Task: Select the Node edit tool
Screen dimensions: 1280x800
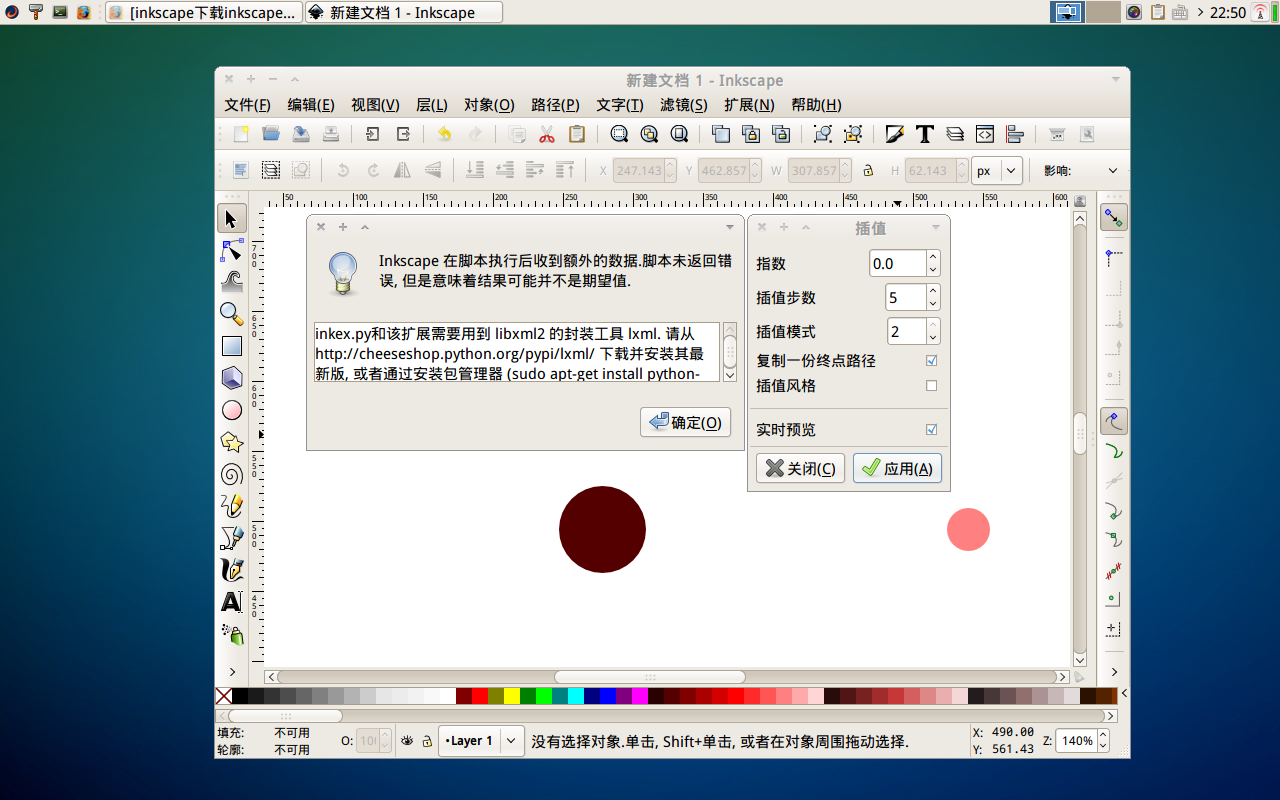Action: click(x=232, y=251)
